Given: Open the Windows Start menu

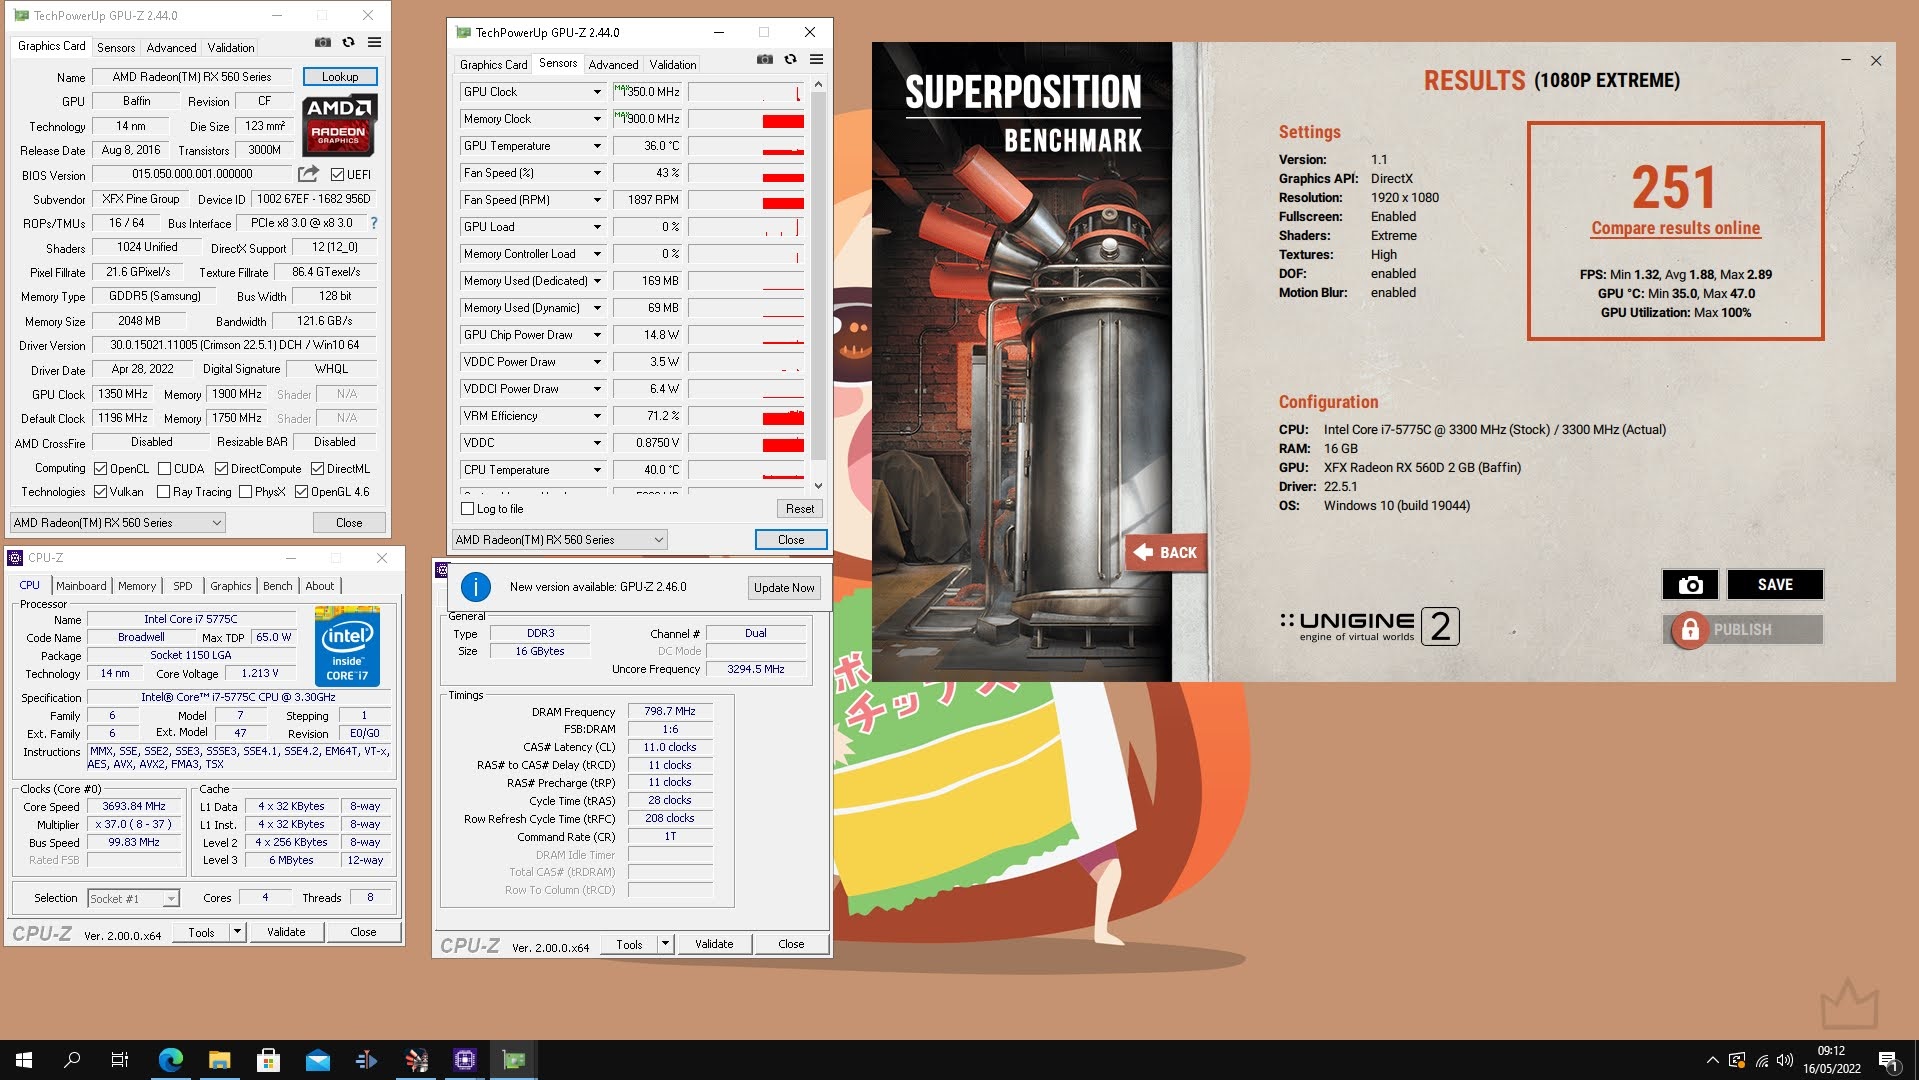Looking at the screenshot, I should click(24, 1060).
